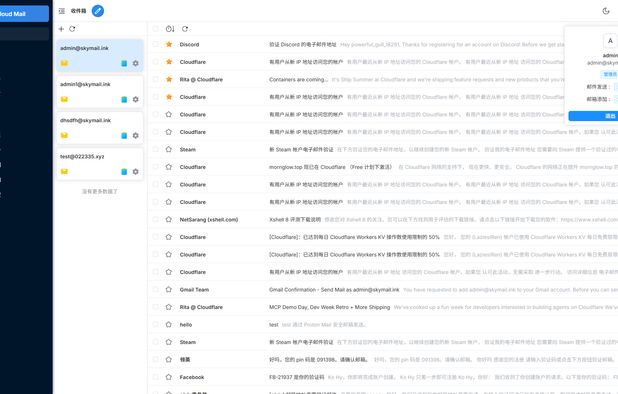Open the test email from hello
Viewport: 618px width, 394px height.
pyautogui.click(x=383, y=325)
